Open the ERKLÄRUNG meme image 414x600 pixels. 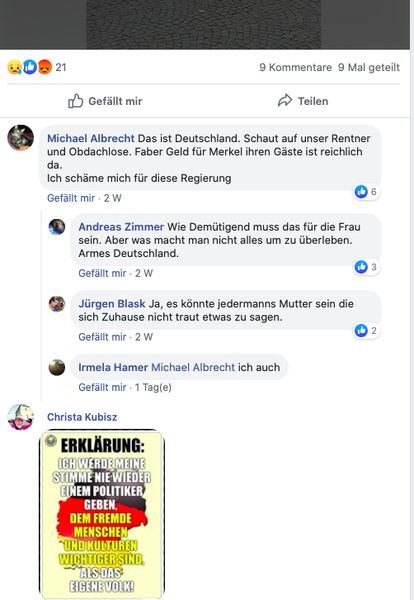102,514
